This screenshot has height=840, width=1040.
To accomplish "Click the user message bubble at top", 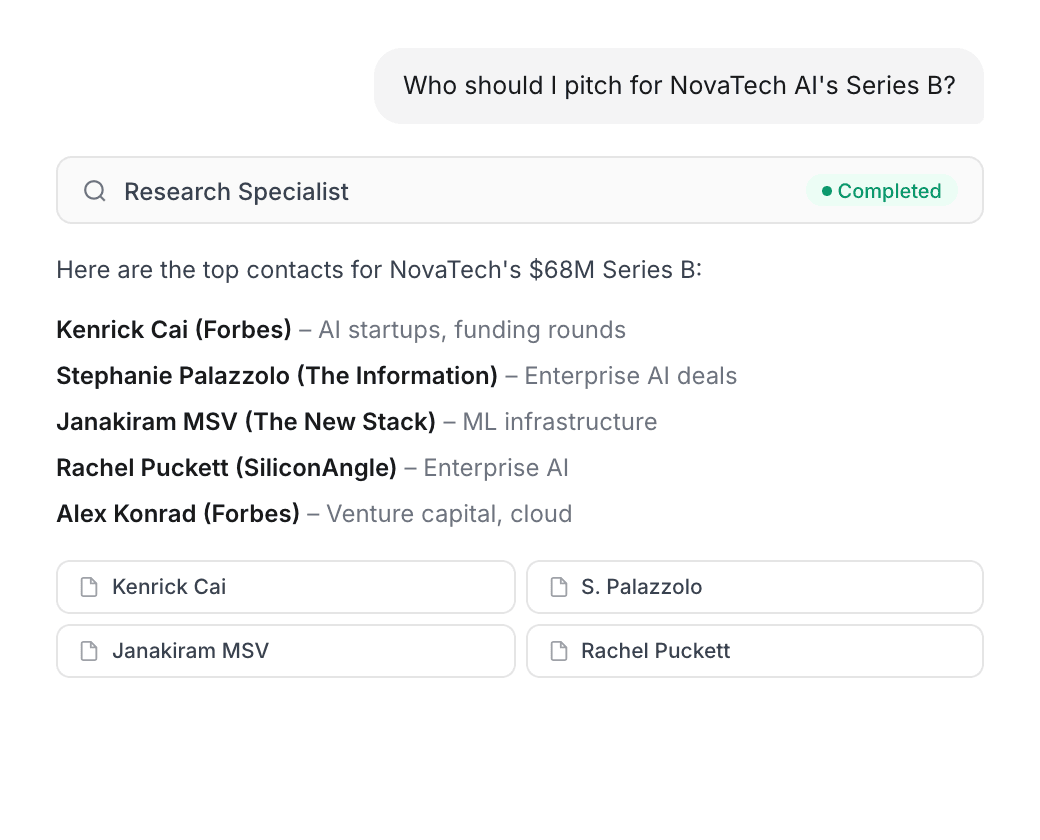I will pyautogui.click(x=679, y=86).
